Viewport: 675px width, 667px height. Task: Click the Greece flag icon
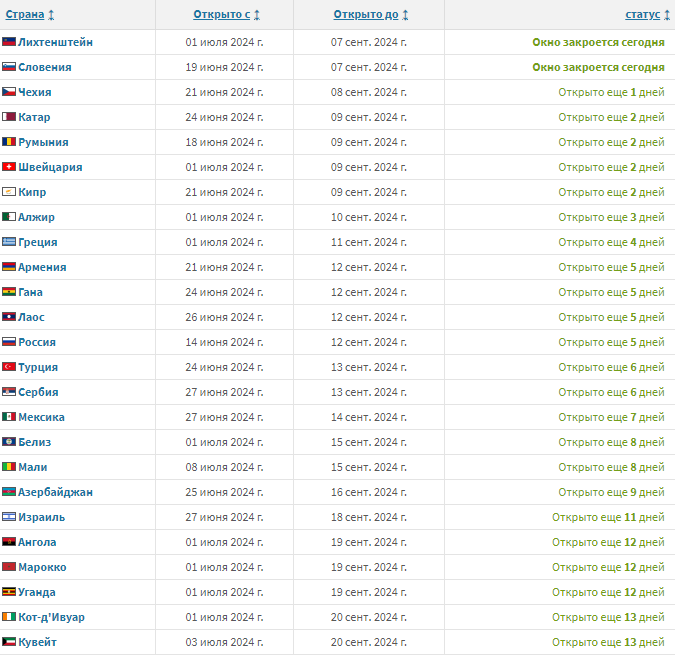(x=9, y=242)
